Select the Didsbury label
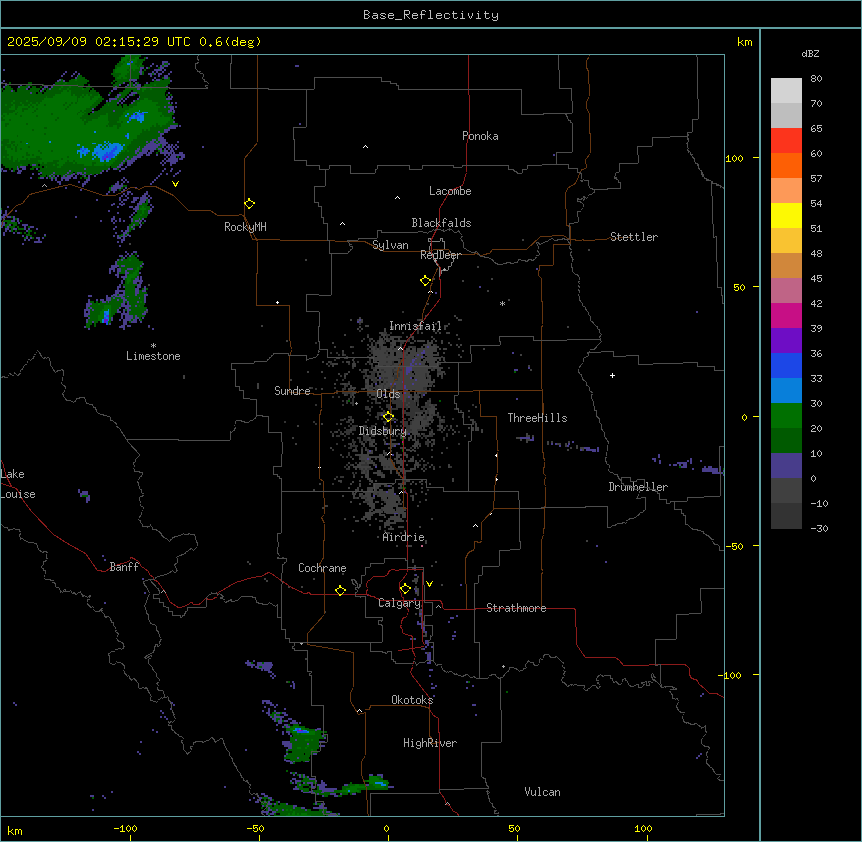This screenshot has height=842, width=862. [x=383, y=431]
